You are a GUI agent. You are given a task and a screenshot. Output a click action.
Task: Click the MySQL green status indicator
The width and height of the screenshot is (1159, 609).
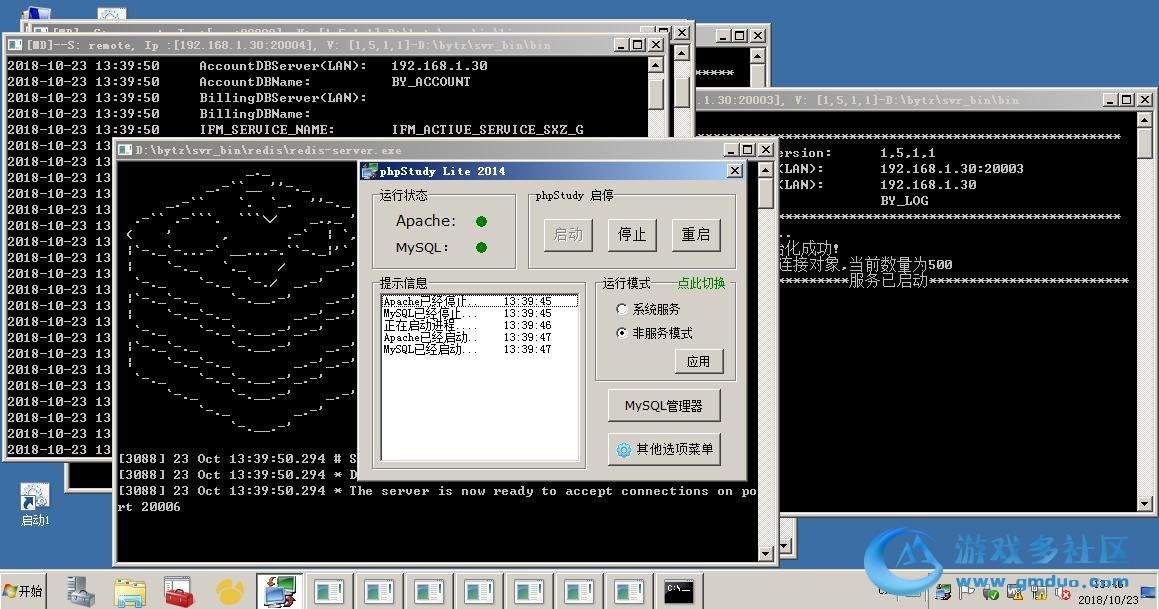pos(481,248)
